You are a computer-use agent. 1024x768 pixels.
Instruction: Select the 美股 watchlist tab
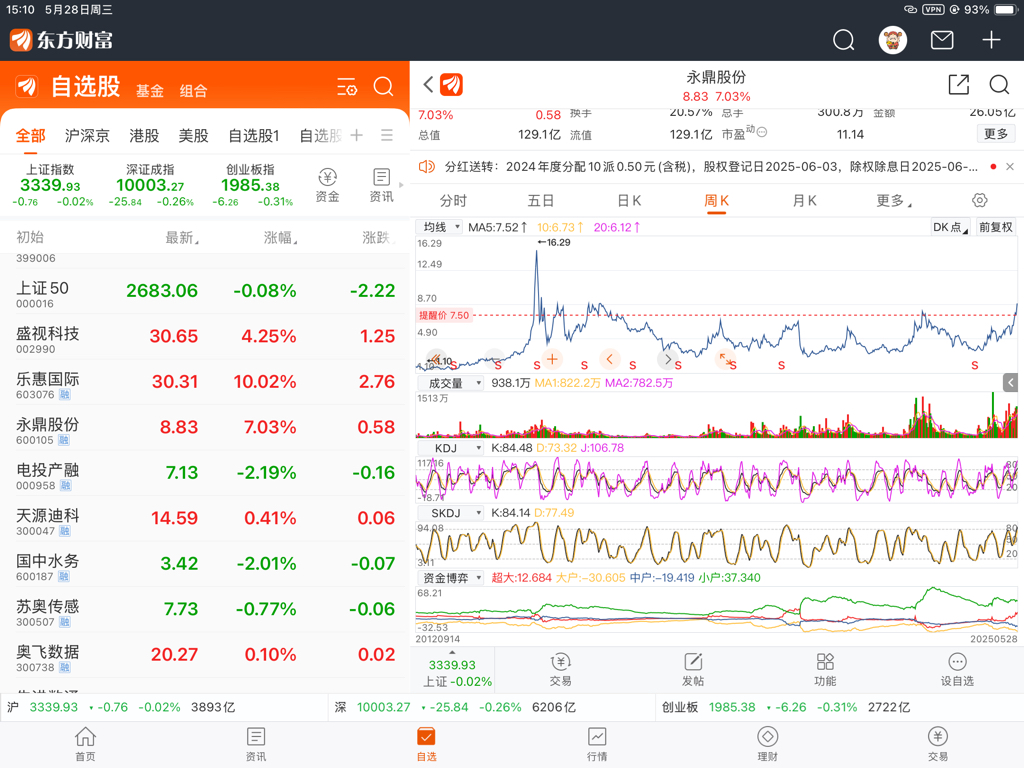tap(193, 136)
